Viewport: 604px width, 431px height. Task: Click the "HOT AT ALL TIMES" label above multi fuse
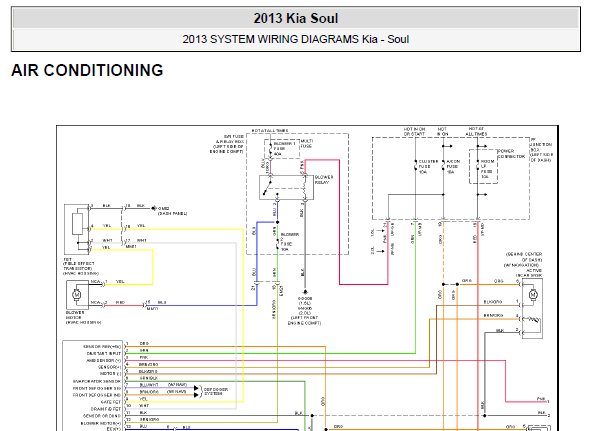[x=270, y=131]
